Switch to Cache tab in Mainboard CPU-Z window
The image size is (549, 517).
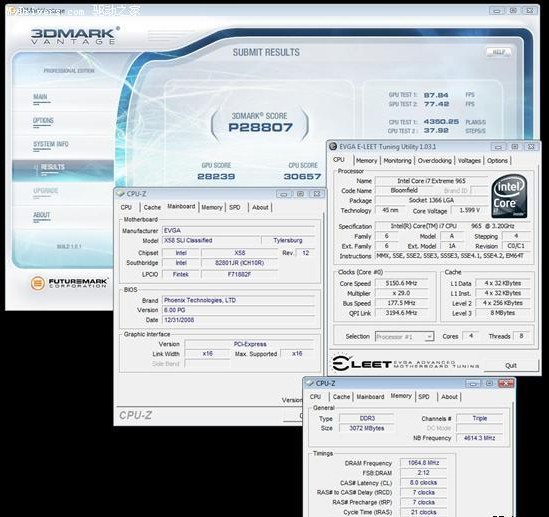(152, 207)
